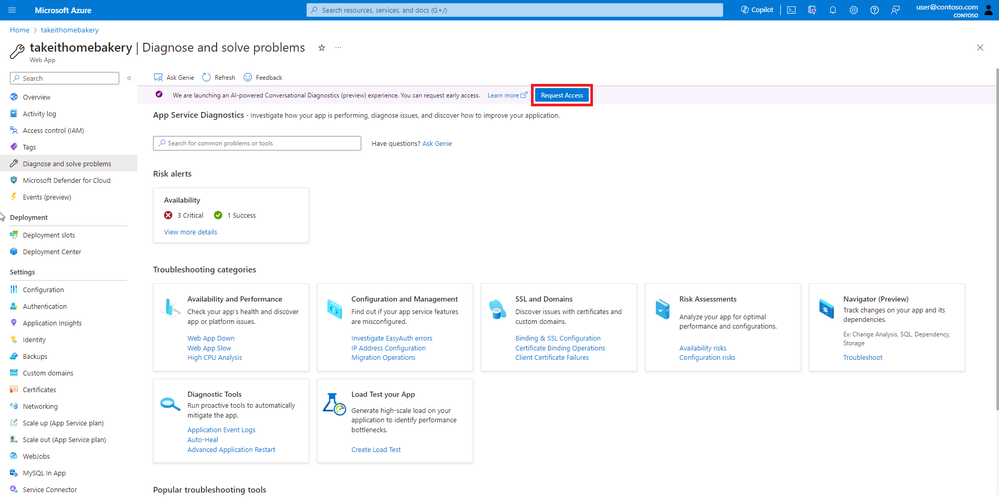
Task: Pin page with the favorite star
Action: coord(322,48)
